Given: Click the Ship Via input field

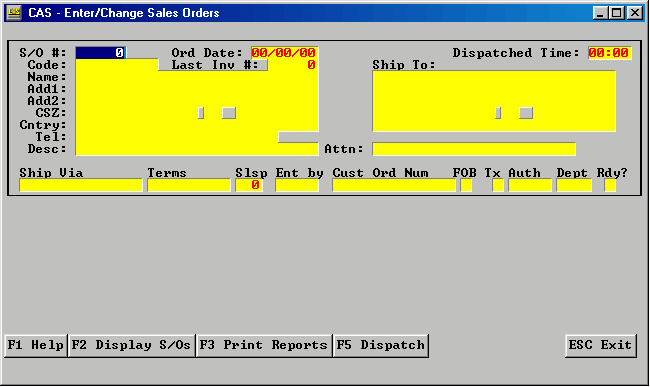Looking at the screenshot, I should 81,185.
